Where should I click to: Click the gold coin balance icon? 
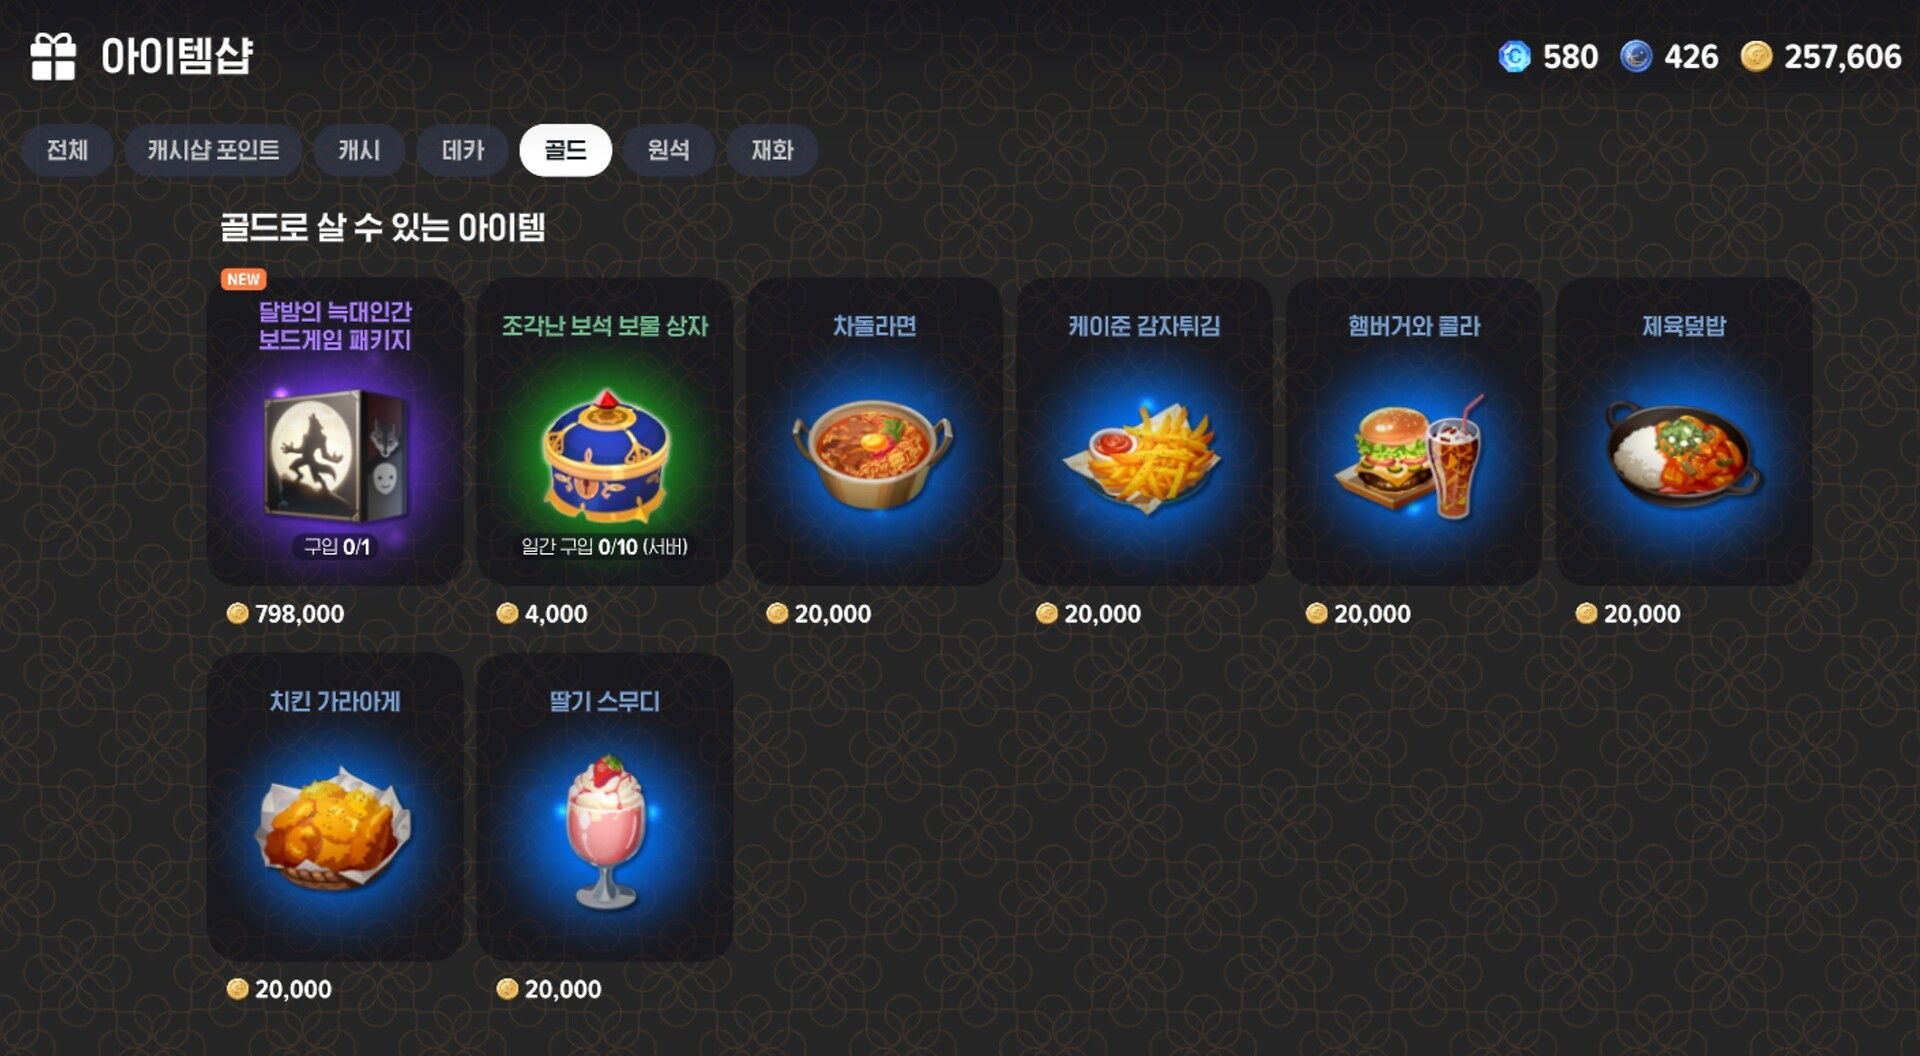1756,56
